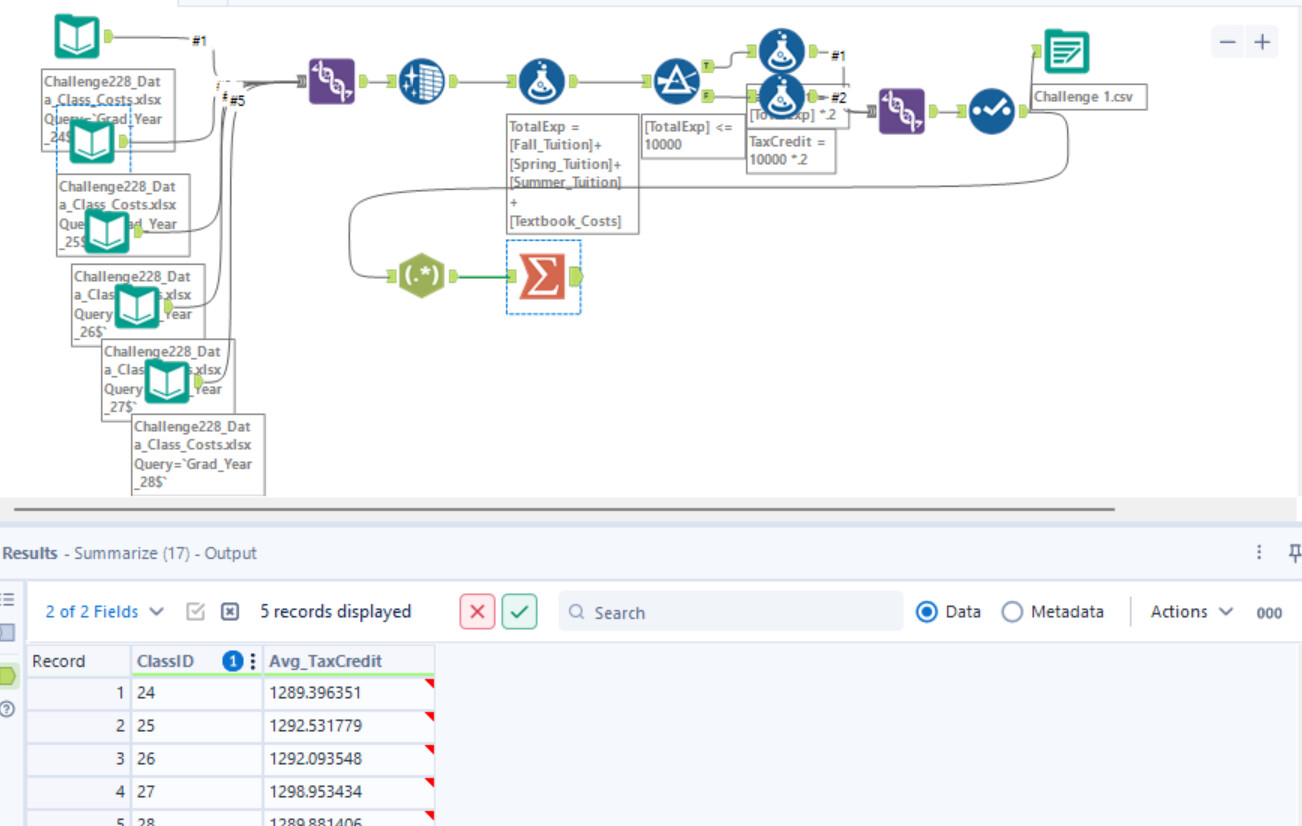Zoom out with the minus button
1302x826 pixels.
tap(1228, 42)
